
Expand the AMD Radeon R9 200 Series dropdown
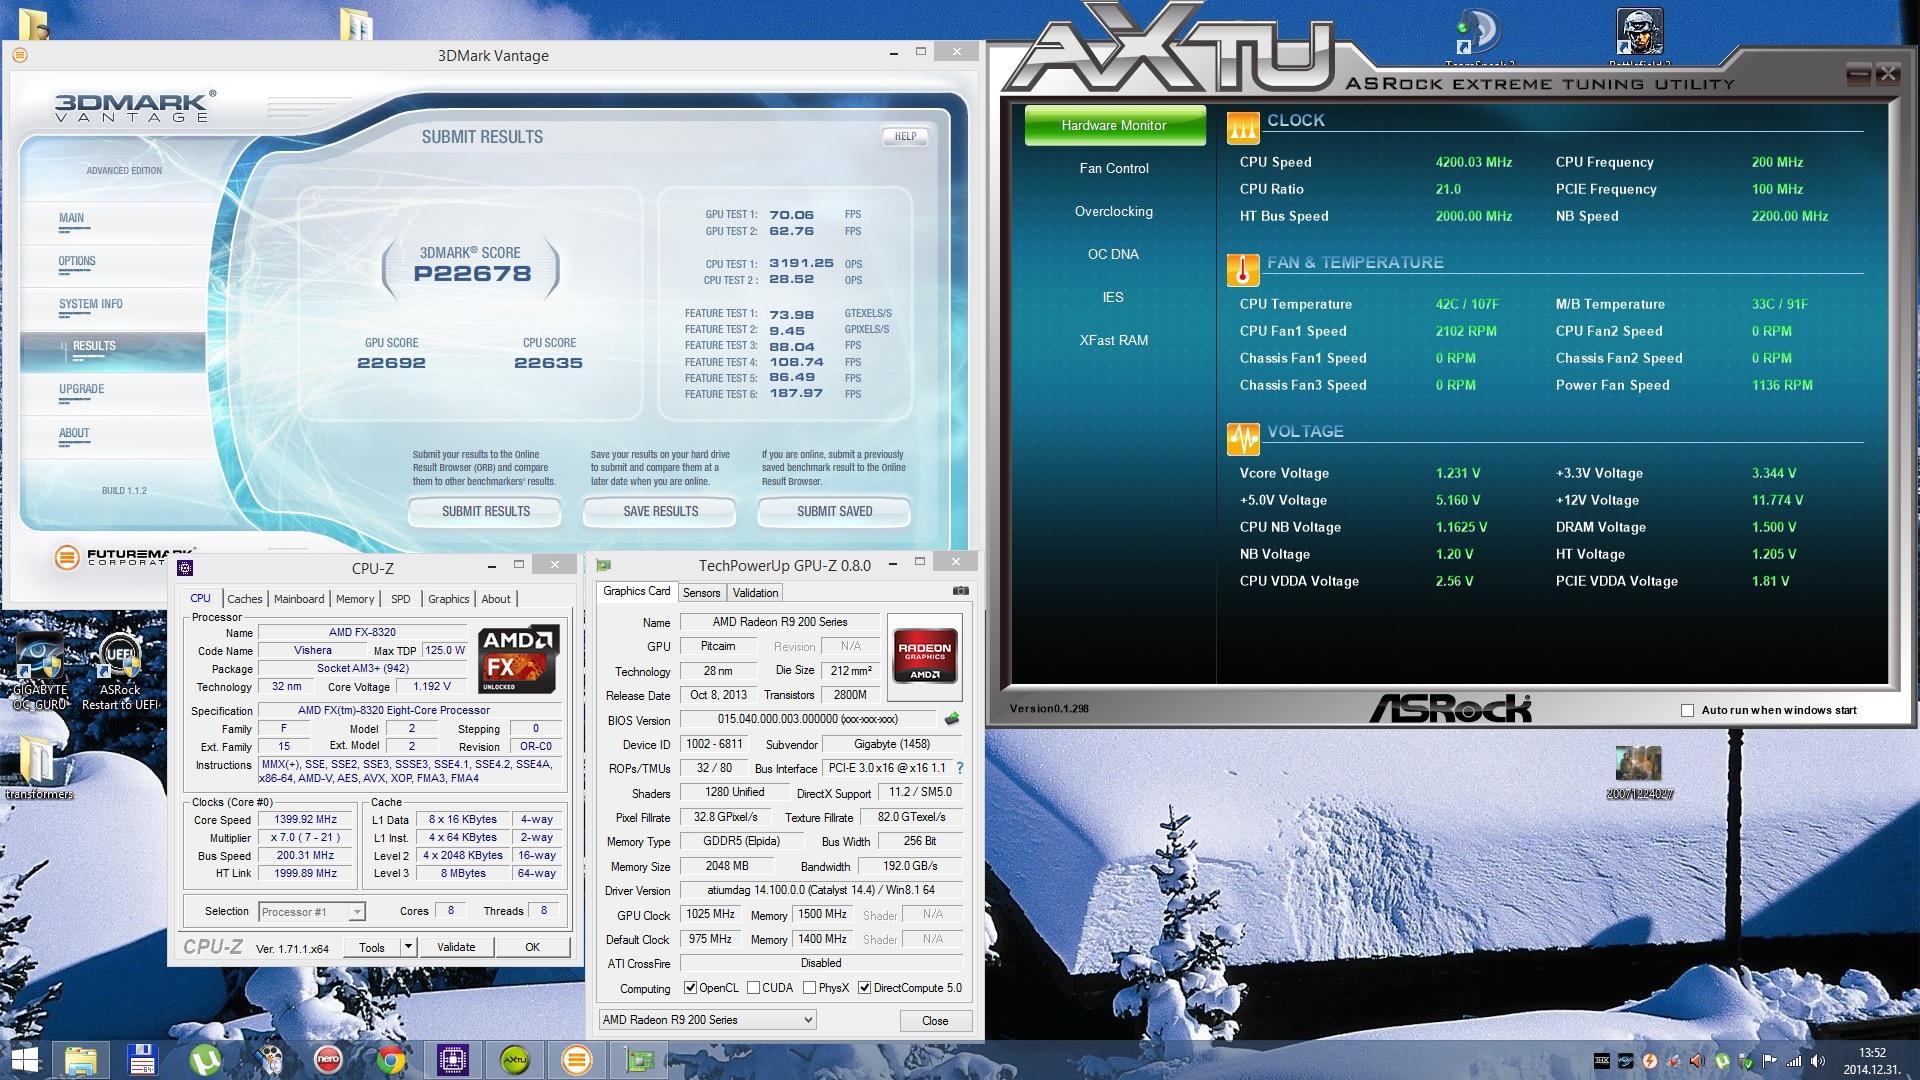(807, 1020)
